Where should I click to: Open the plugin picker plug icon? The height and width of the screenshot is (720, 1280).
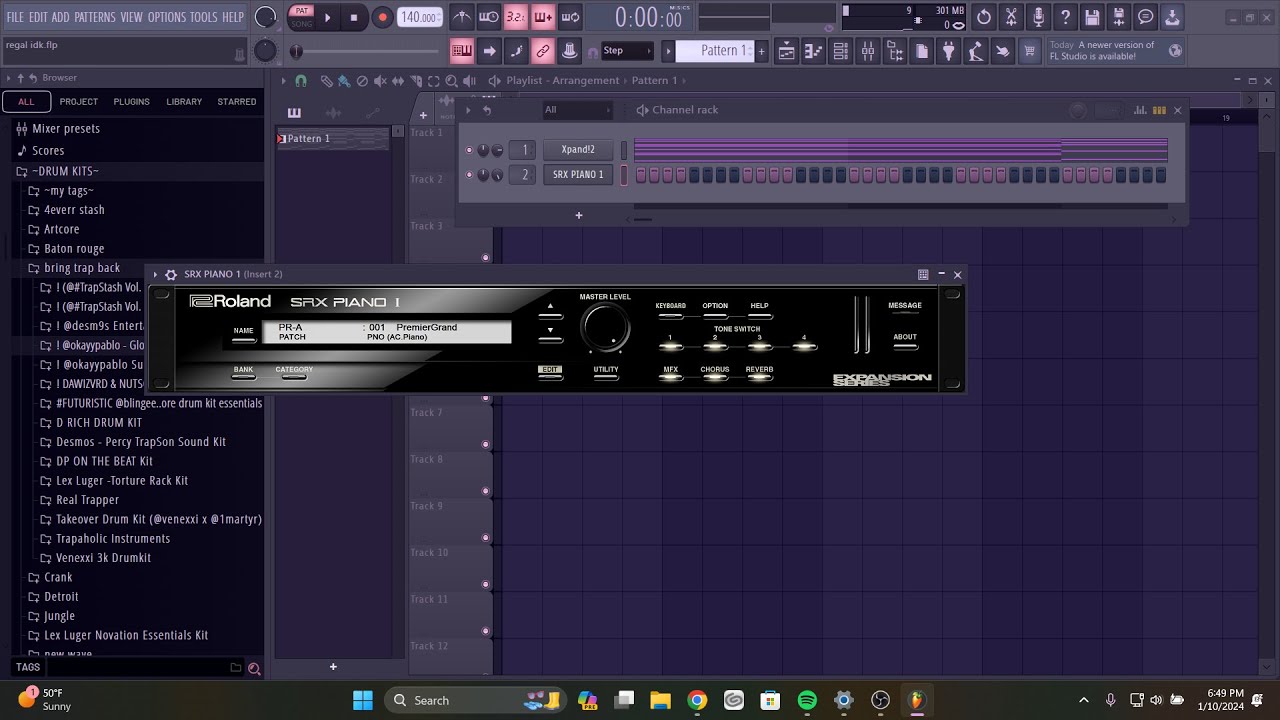(x=949, y=51)
